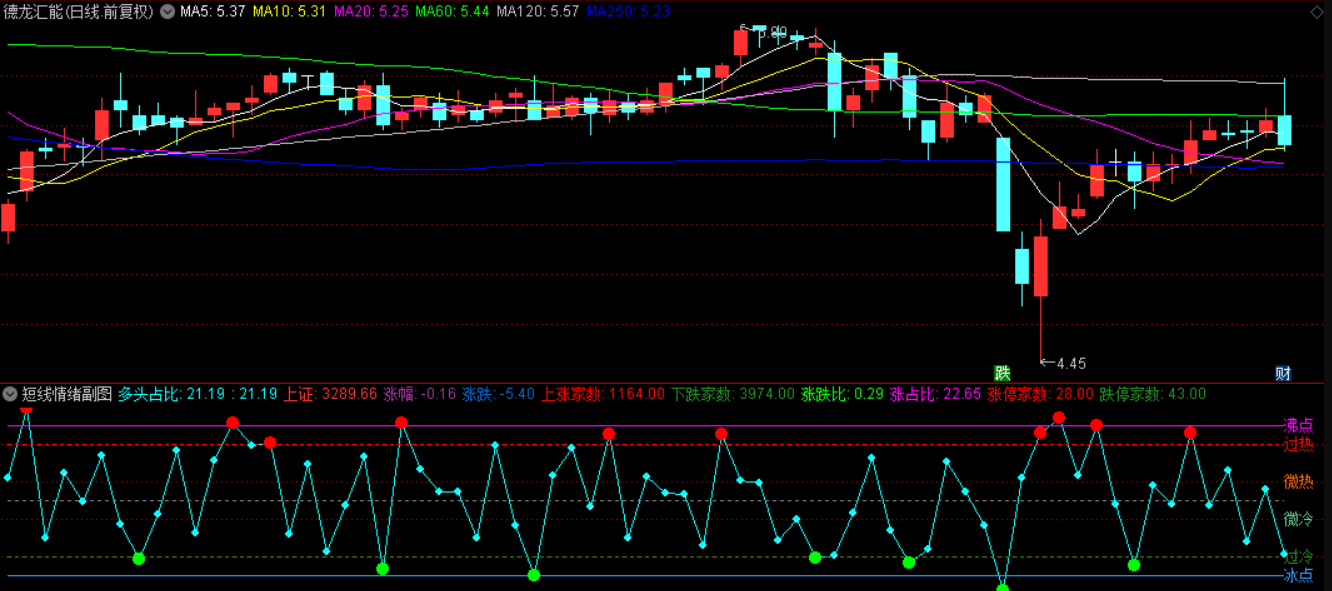Select the blue MA250 average label
Image resolution: width=1332 pixels, height=591 pixels.
627,12
